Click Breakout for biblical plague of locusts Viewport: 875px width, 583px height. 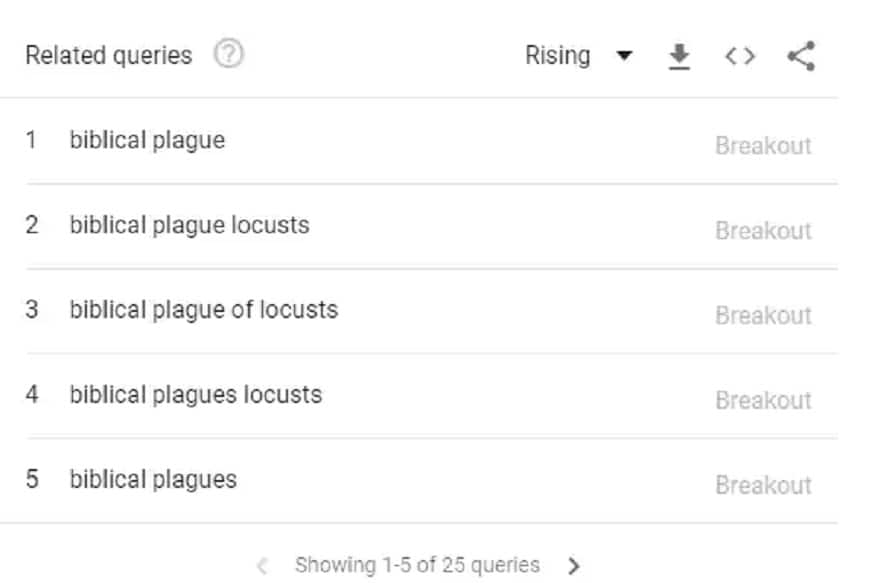(763, 316)
